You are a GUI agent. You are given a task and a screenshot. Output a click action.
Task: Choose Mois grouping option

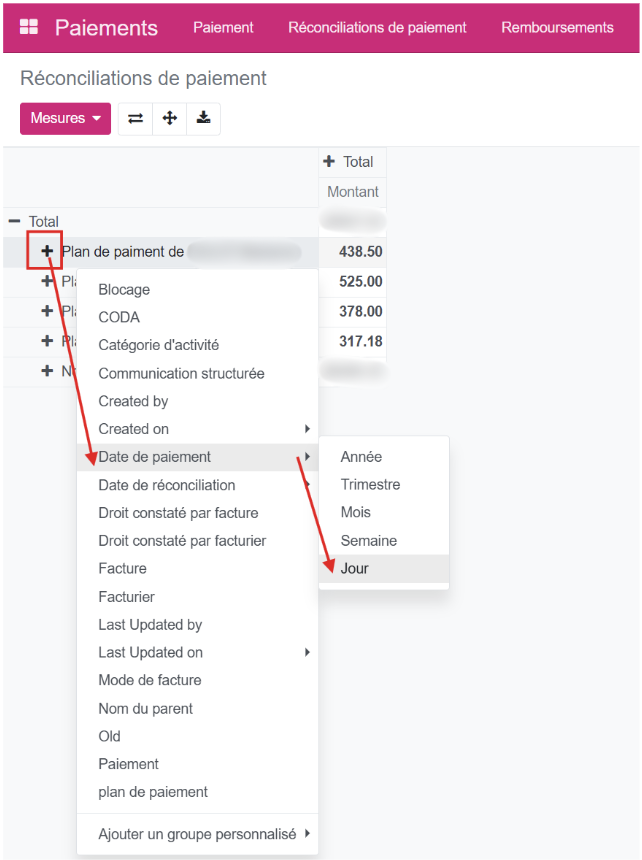[356, 512]
